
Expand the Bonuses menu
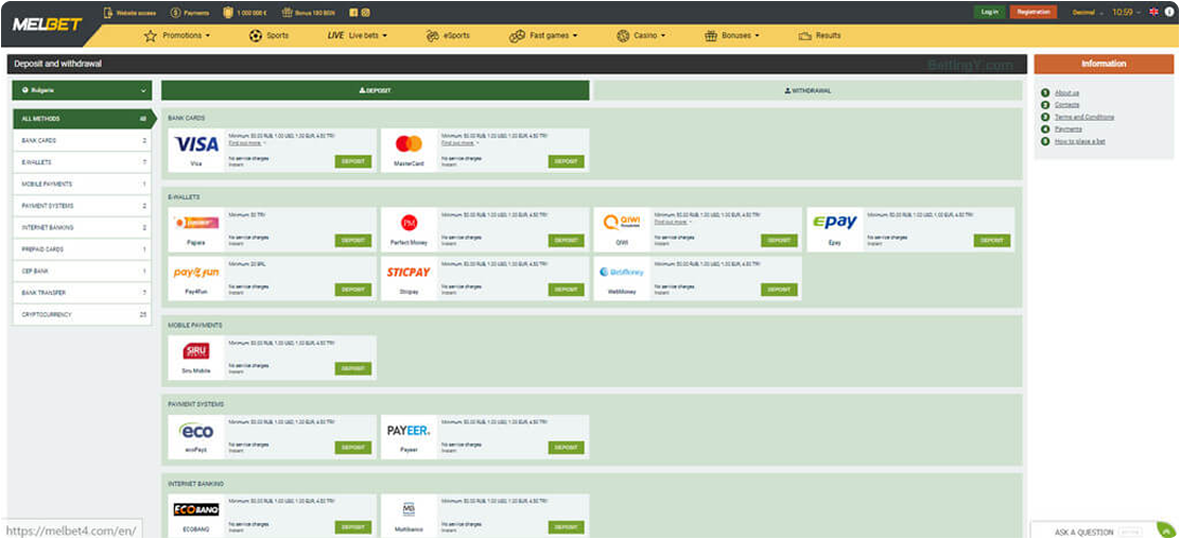(x=756, y=35)
